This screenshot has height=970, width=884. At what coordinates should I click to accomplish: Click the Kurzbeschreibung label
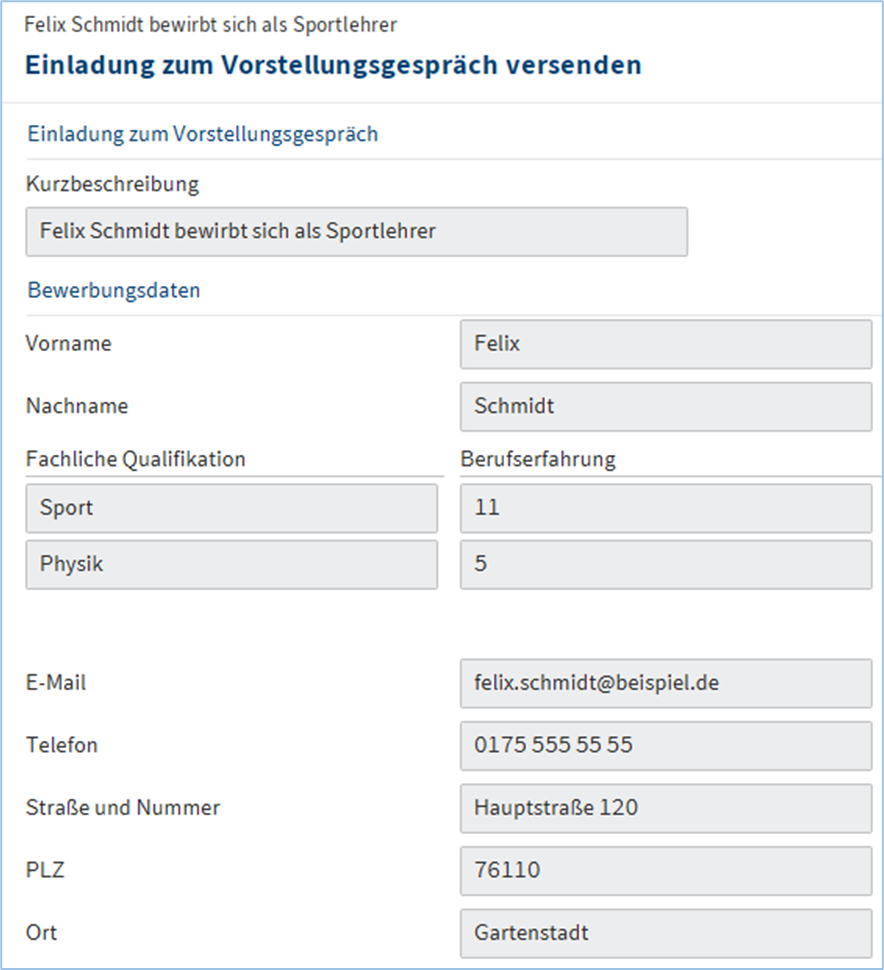[112, 184]
